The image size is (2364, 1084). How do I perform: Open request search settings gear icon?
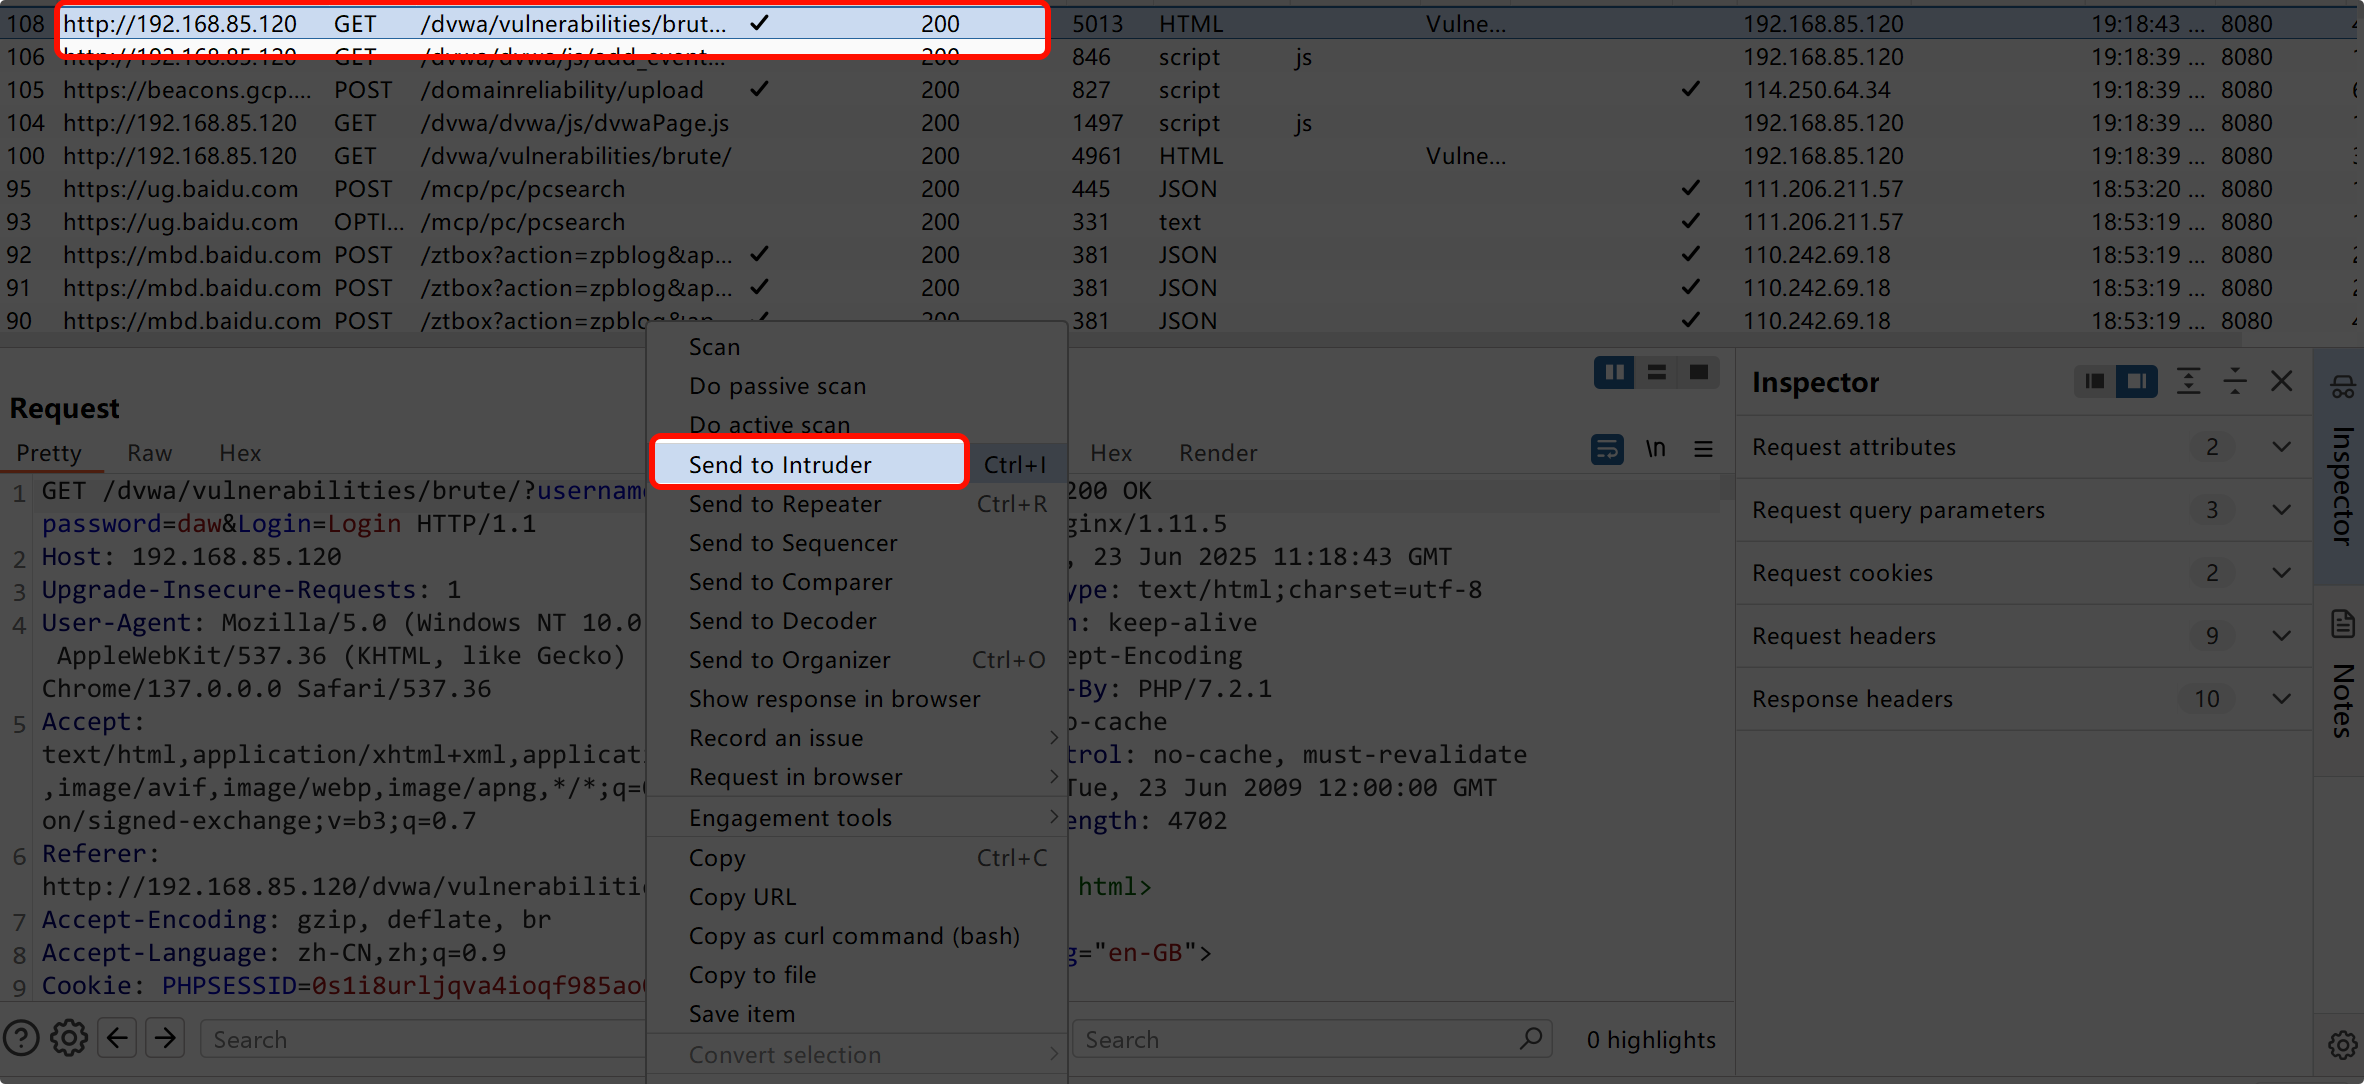coord(69,1038)
